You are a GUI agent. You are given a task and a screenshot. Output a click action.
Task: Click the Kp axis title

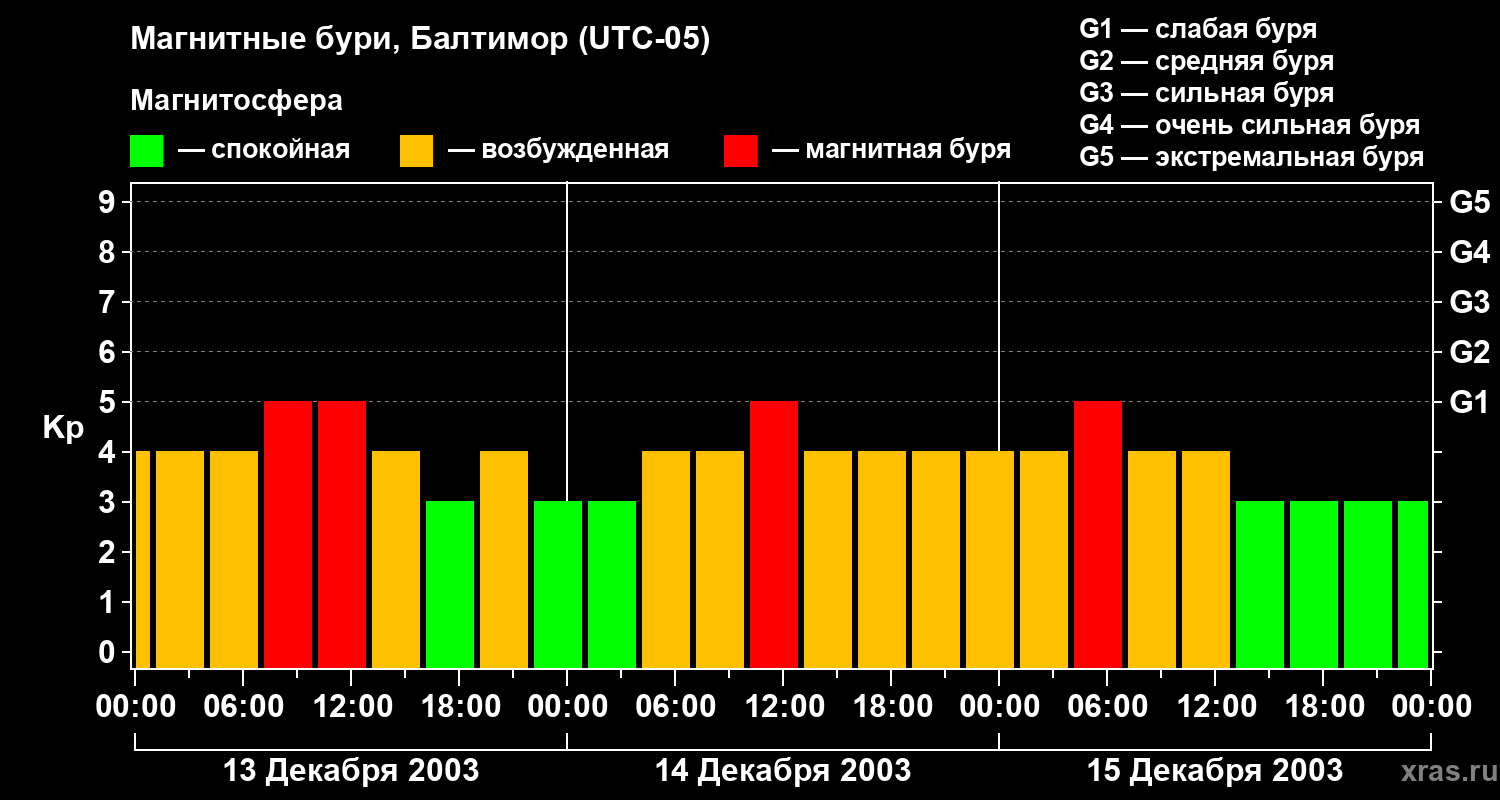pos(63,428)
